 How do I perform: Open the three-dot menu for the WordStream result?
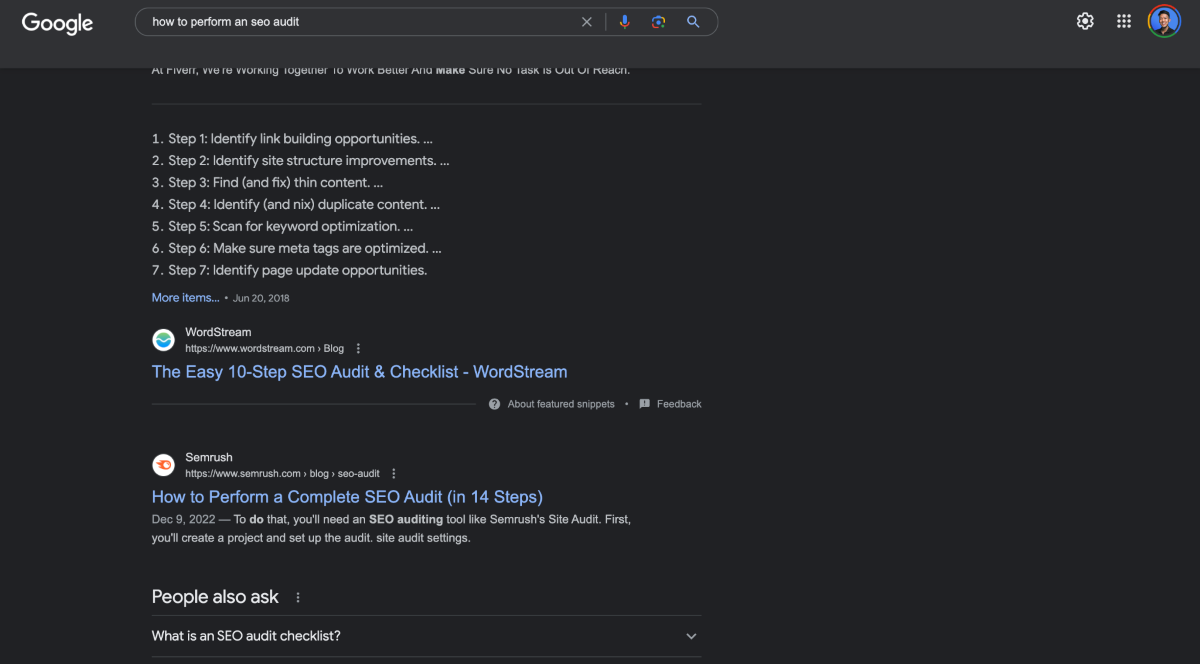(359, 349)
